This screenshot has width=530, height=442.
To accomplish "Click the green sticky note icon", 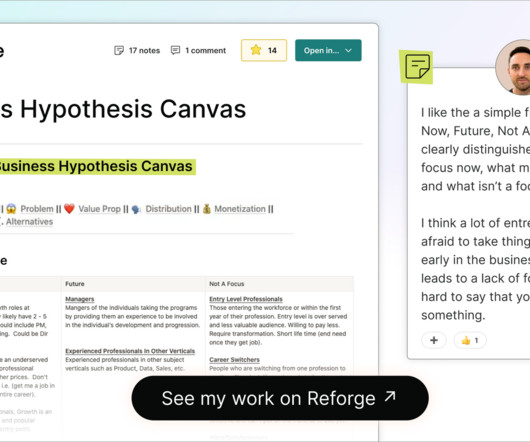I will point(416,67).
